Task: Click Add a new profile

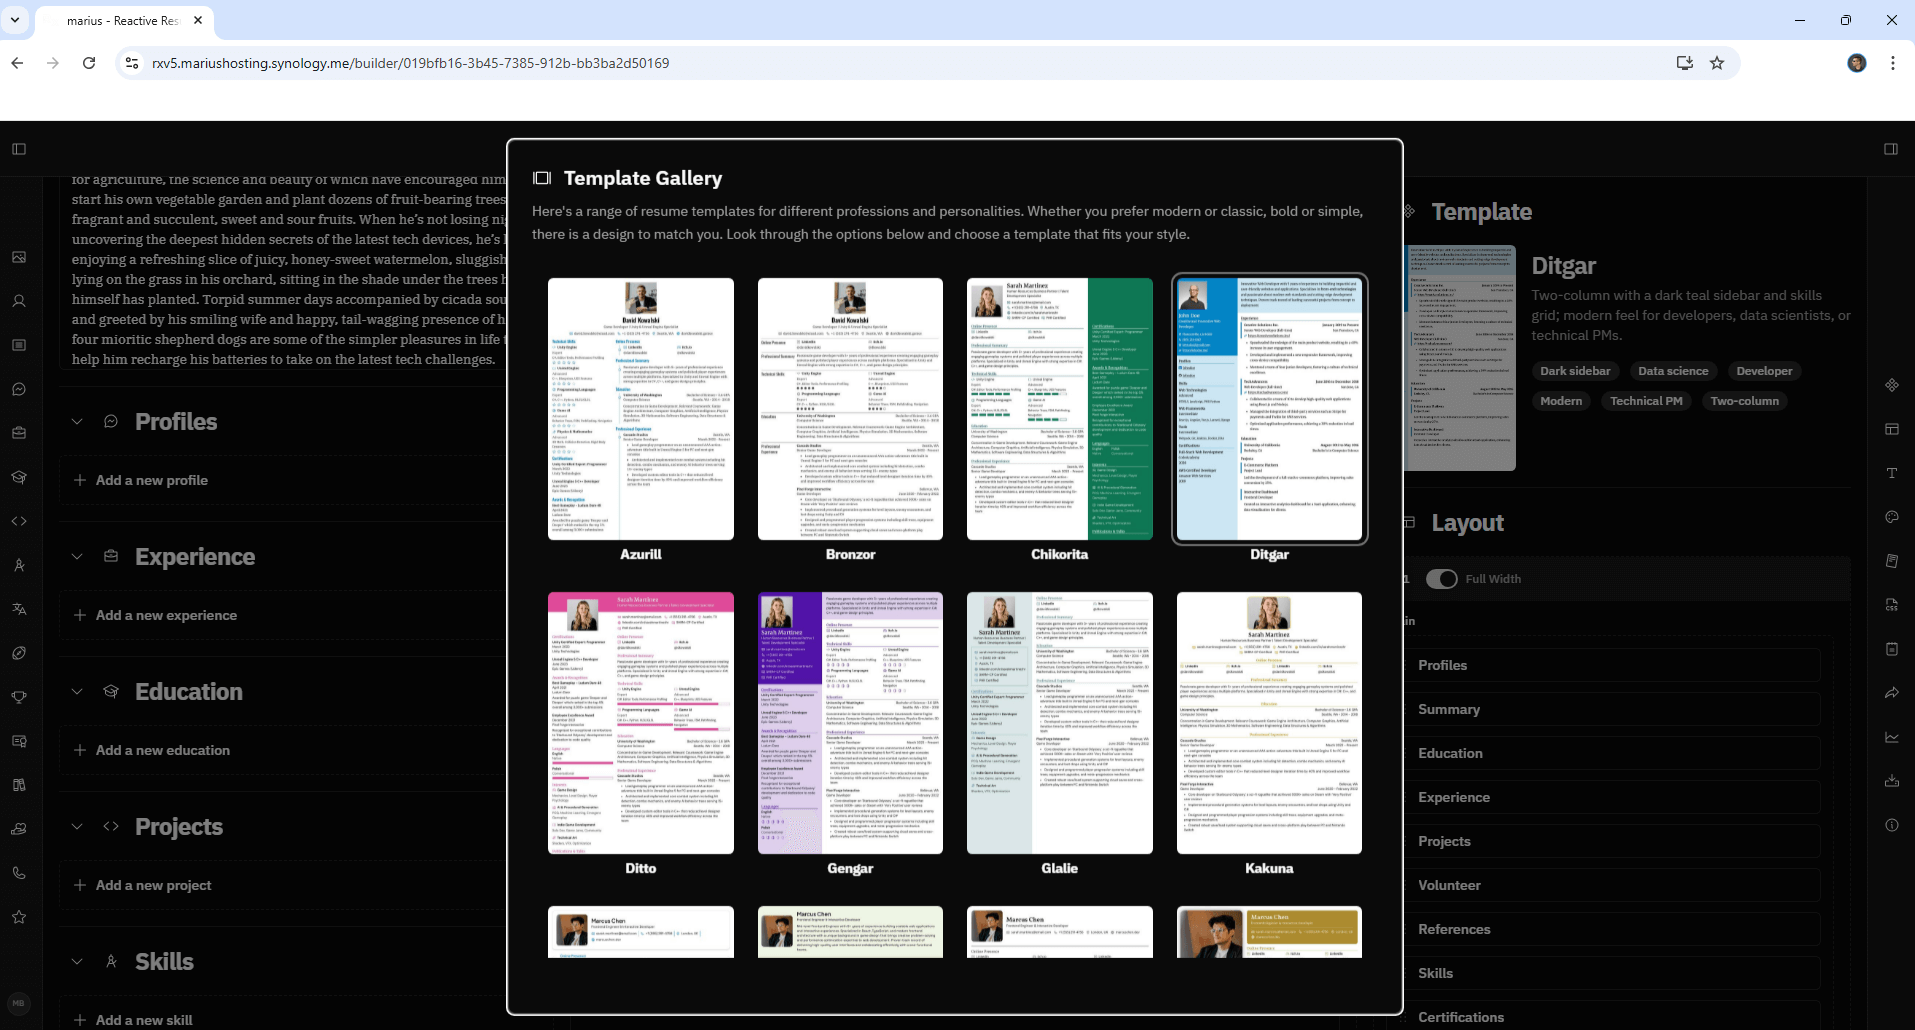Action: (151, 480)
